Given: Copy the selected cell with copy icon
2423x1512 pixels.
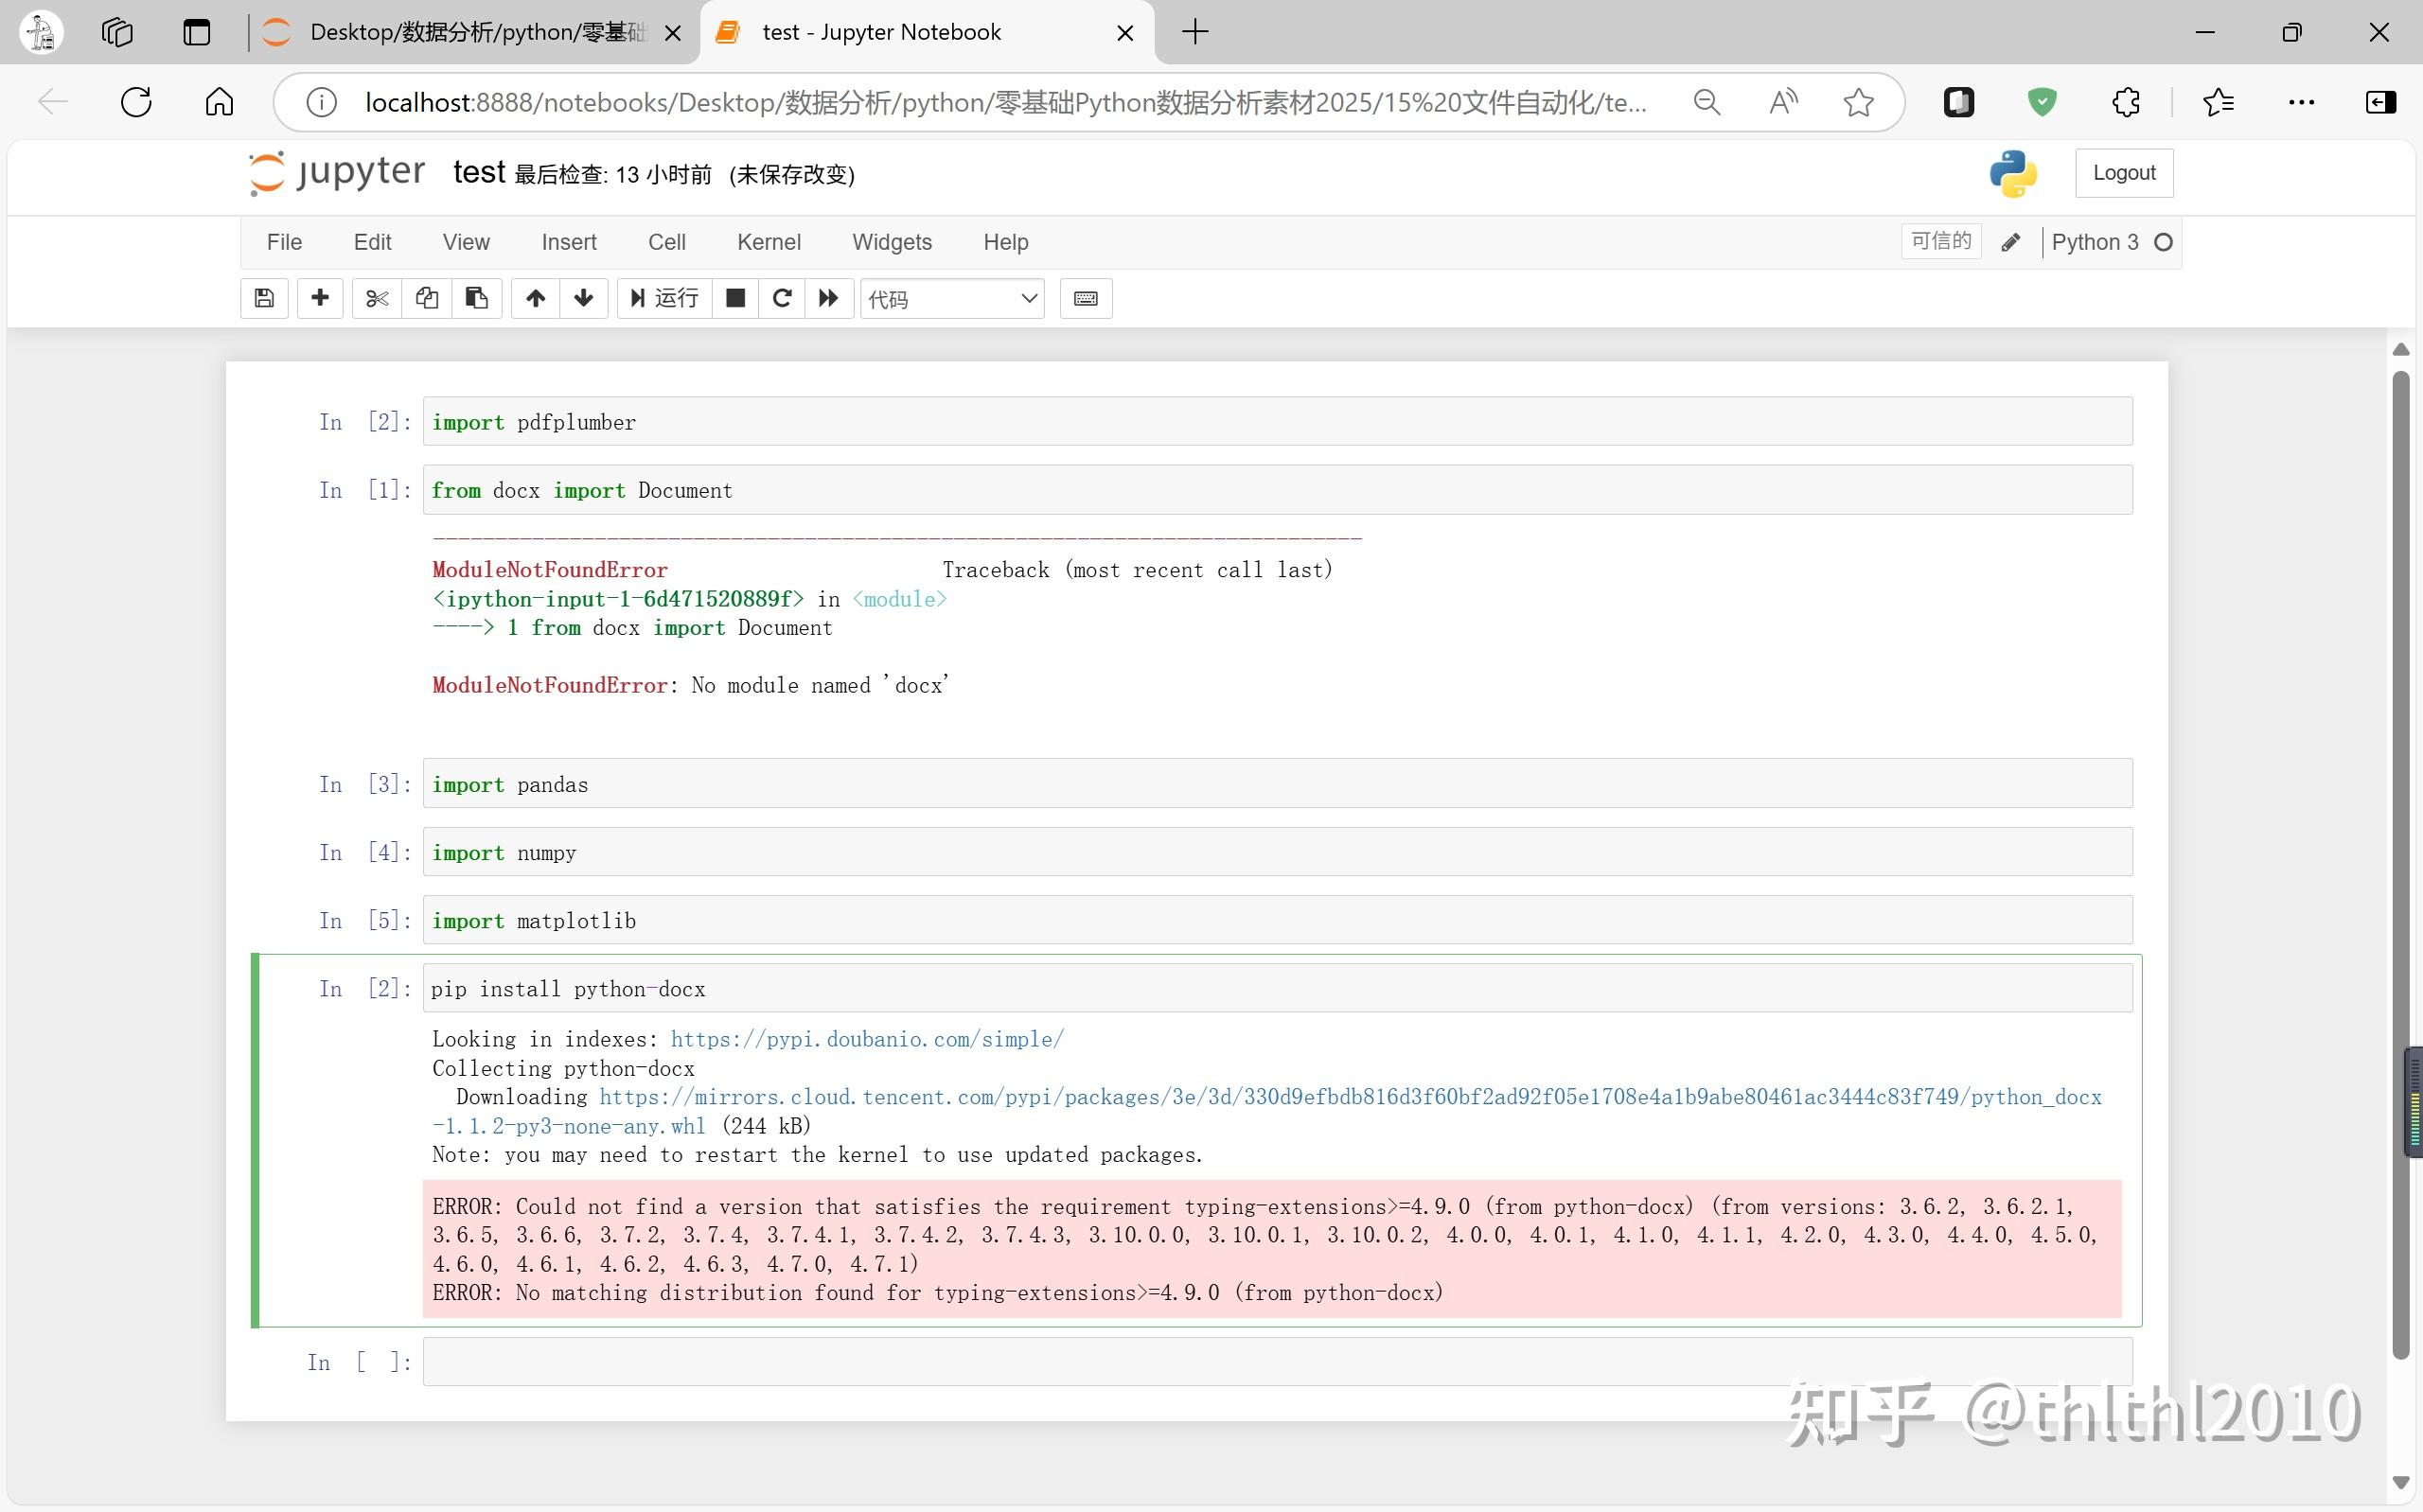Looking at the screenshot, I should point(427,298).
